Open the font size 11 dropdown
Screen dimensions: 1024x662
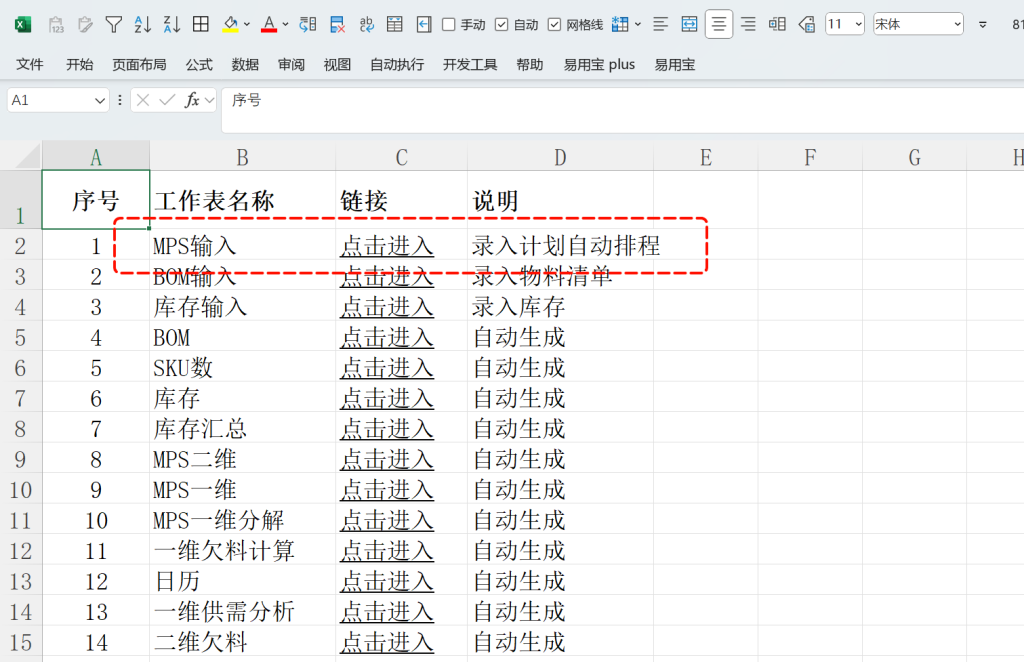(859, 25)
